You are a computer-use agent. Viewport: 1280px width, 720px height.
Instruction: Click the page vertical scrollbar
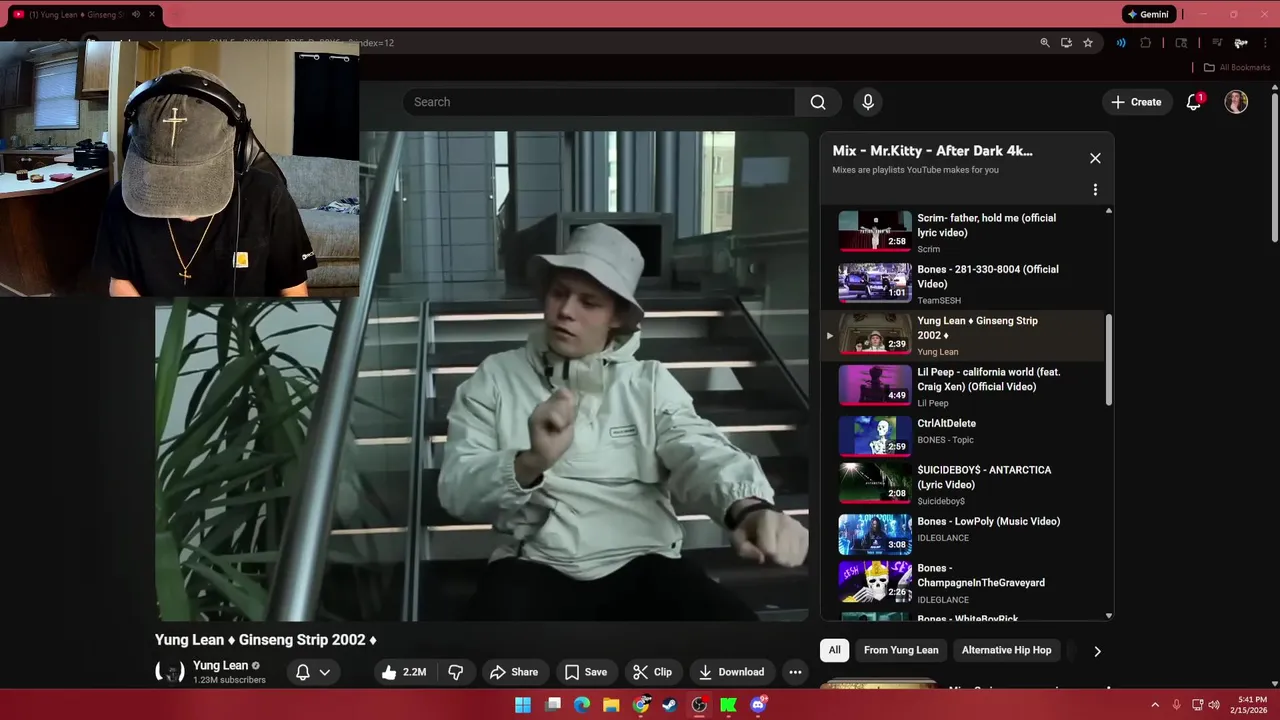[x=1274, y=167]
